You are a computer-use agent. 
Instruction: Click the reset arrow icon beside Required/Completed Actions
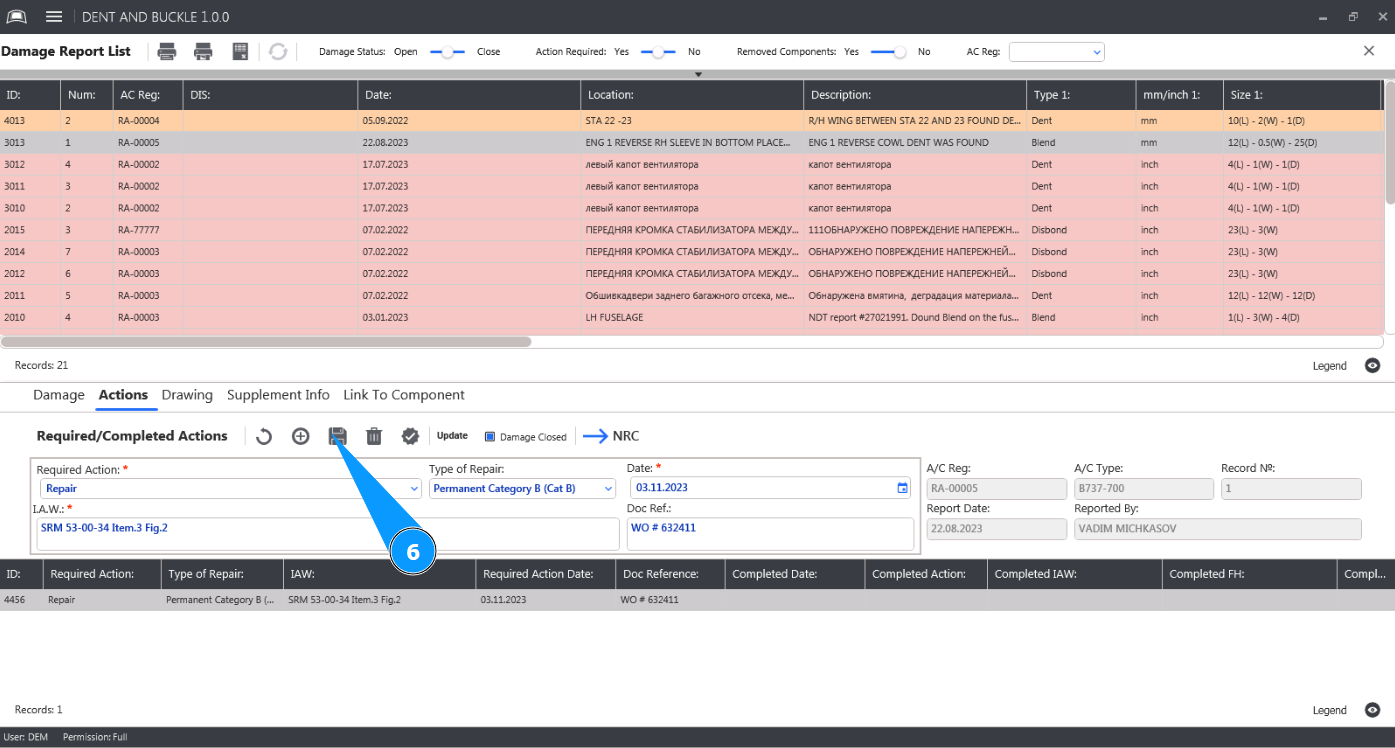[264, 436]
